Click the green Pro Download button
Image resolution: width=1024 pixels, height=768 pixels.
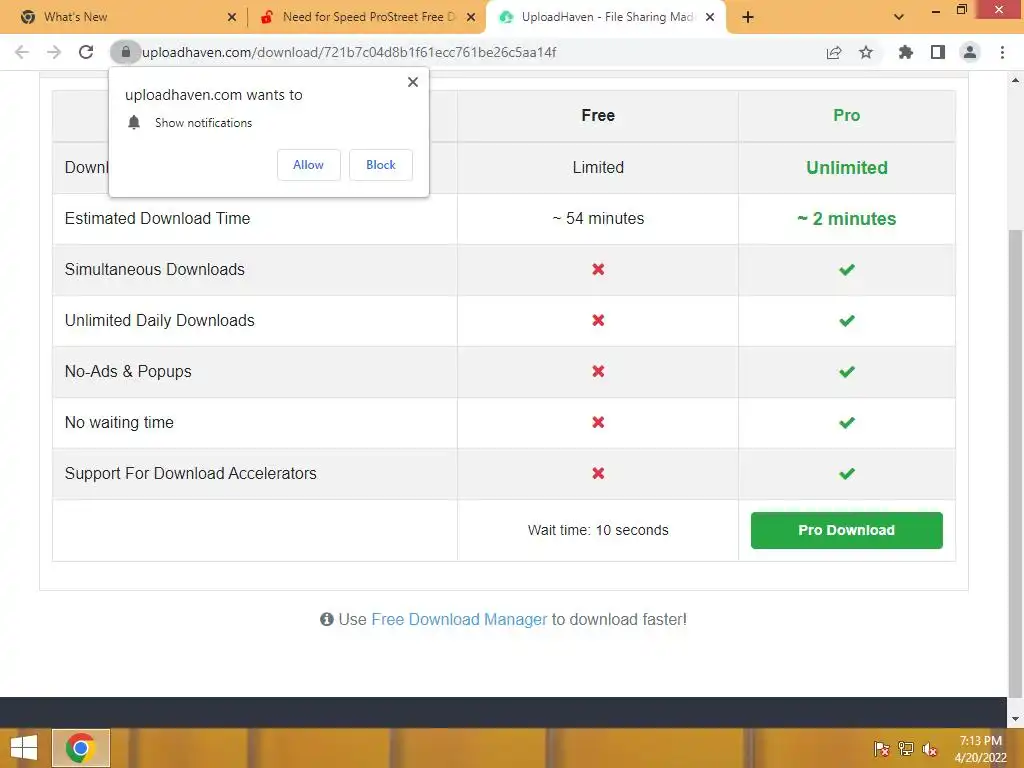pos(846,530)
